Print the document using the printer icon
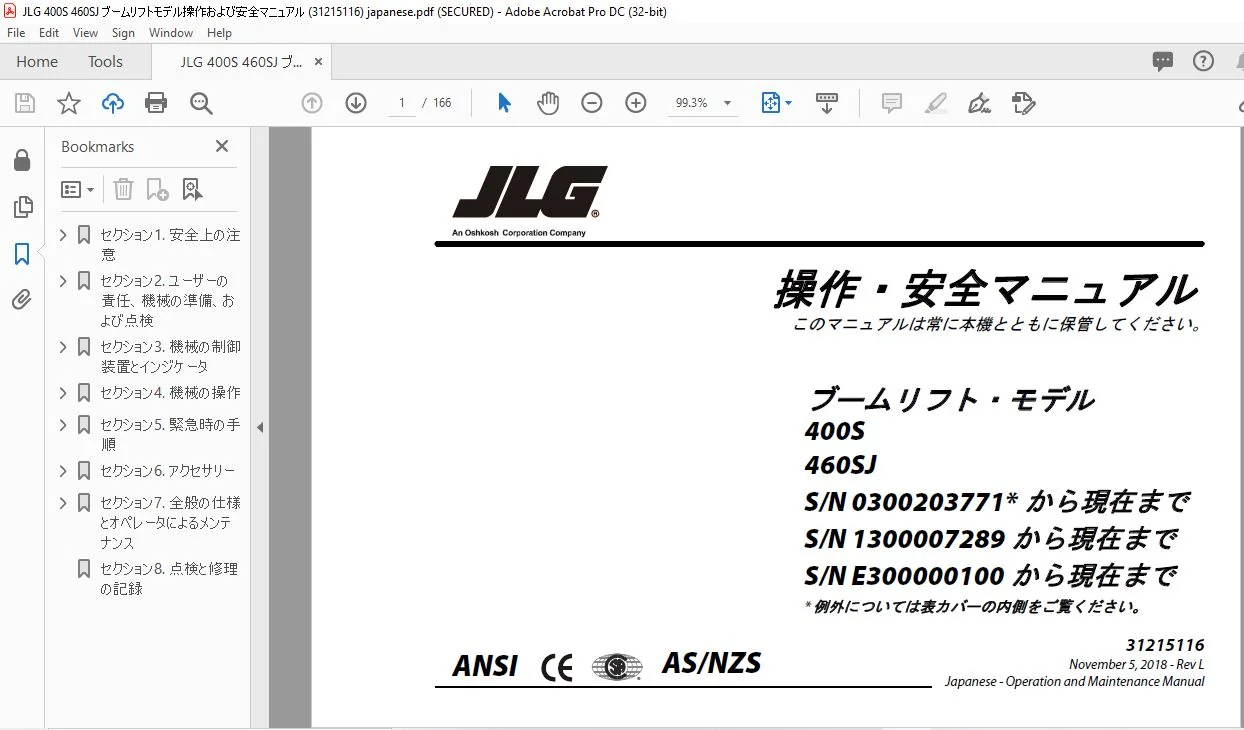Screen dimensions: 1244x730 [156, 103]
